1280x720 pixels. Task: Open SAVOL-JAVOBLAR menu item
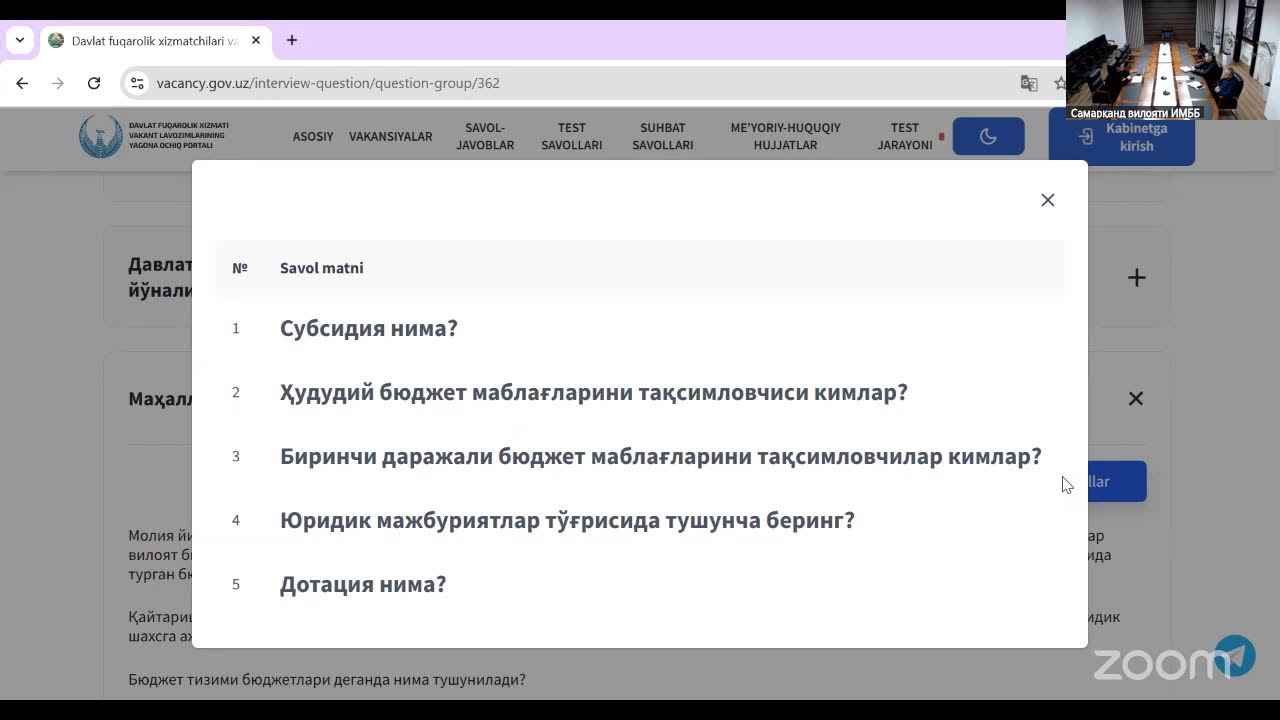tap(485, 137)
